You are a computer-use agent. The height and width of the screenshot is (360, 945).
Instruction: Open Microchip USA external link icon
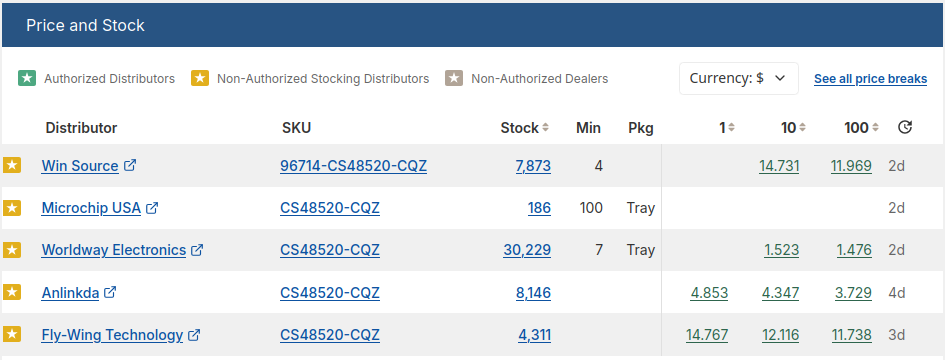(152, 208)
